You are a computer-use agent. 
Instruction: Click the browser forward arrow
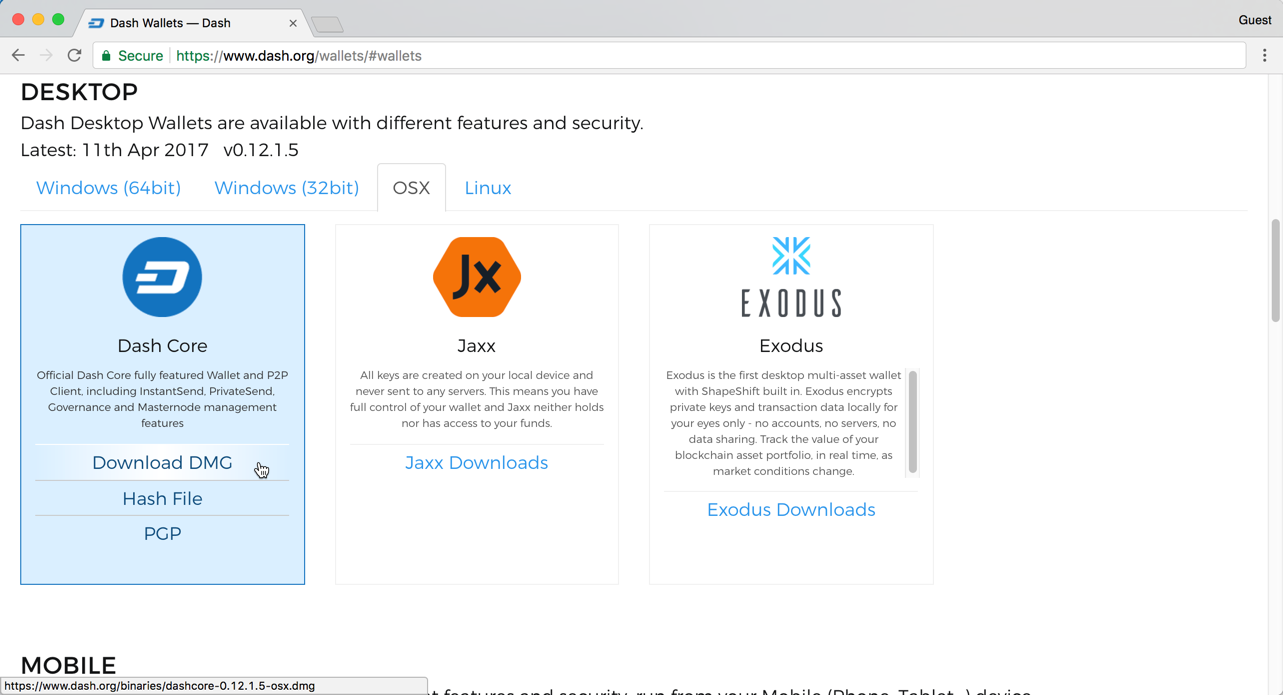(x=46, y=56)
